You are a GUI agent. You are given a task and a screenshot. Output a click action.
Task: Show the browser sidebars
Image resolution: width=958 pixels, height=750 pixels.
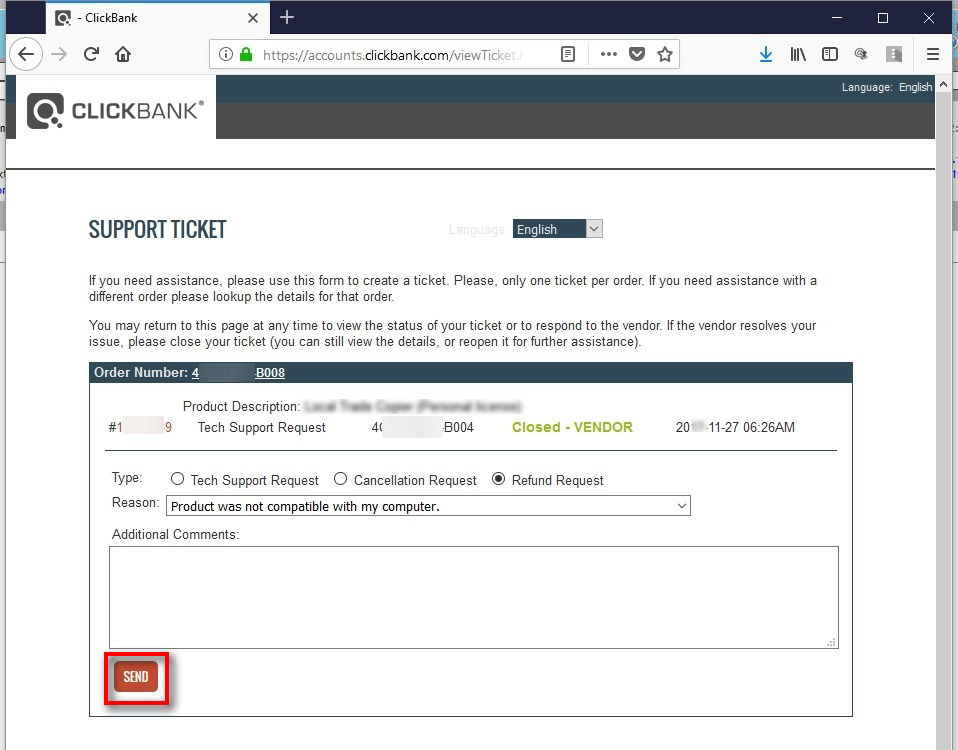[x=830, y=54]
